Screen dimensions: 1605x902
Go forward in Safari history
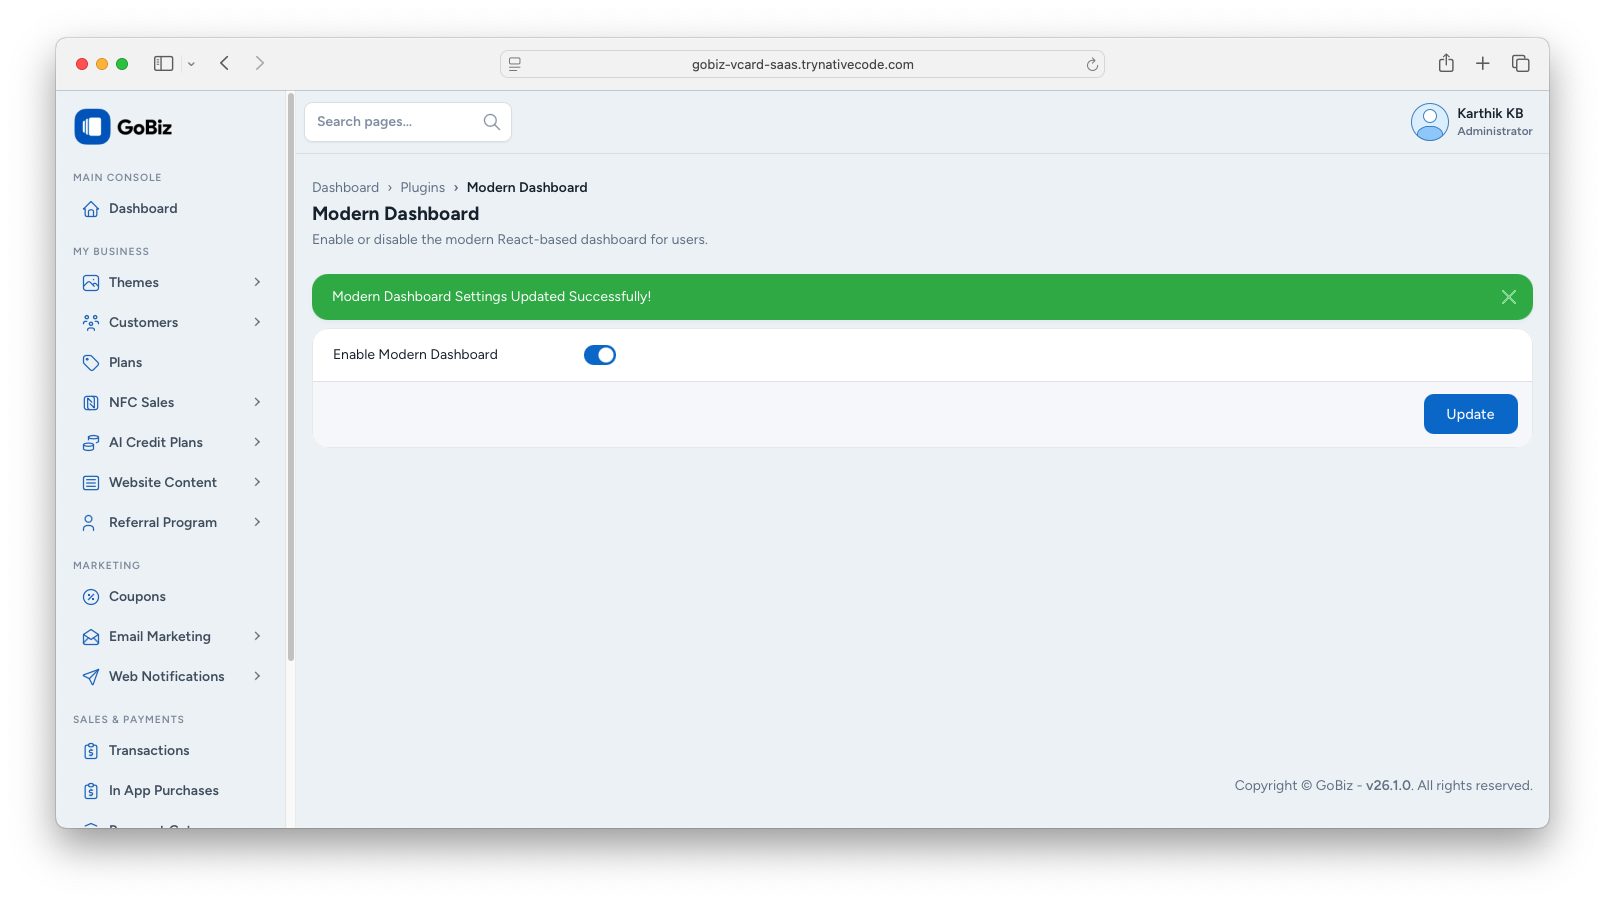click(x=260, y=63)
